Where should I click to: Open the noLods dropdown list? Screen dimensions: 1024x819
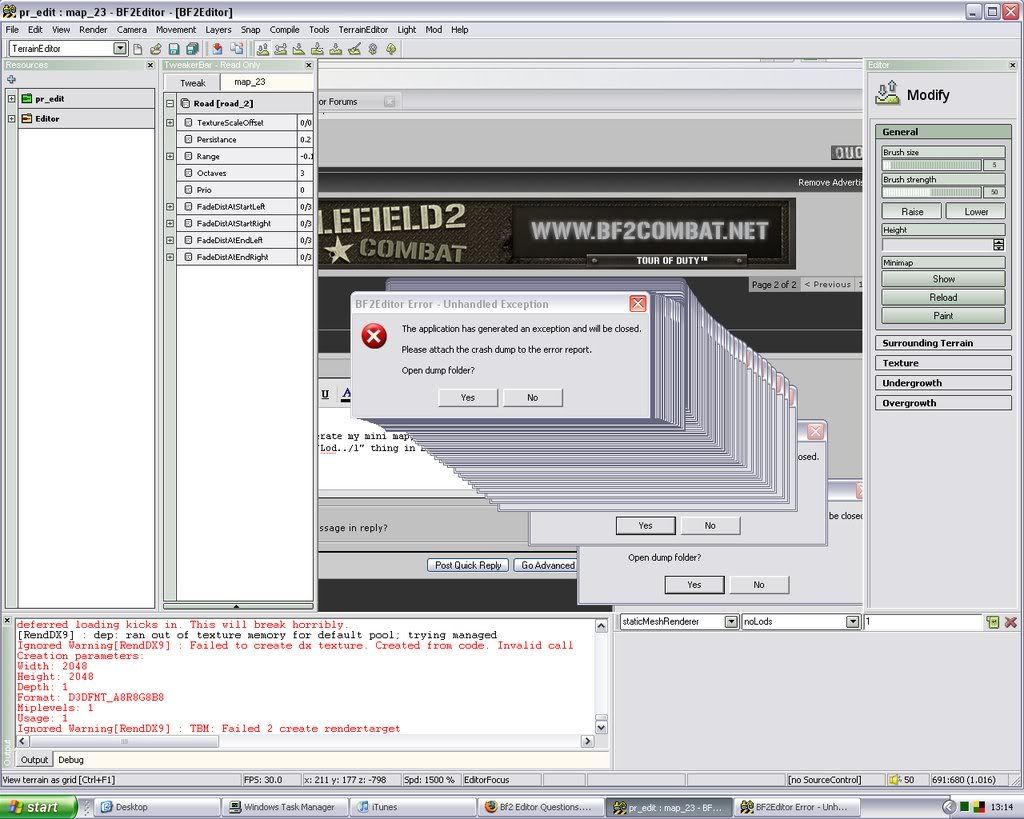(852, 622)
